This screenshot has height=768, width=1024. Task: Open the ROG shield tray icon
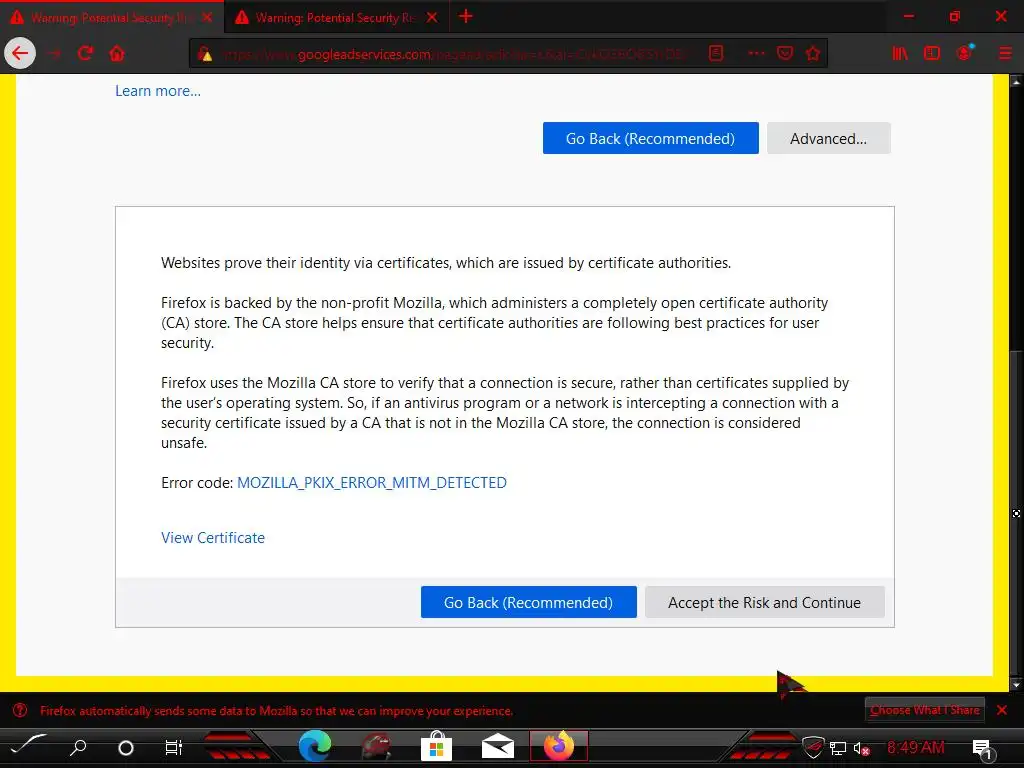[x=813, y=747]
